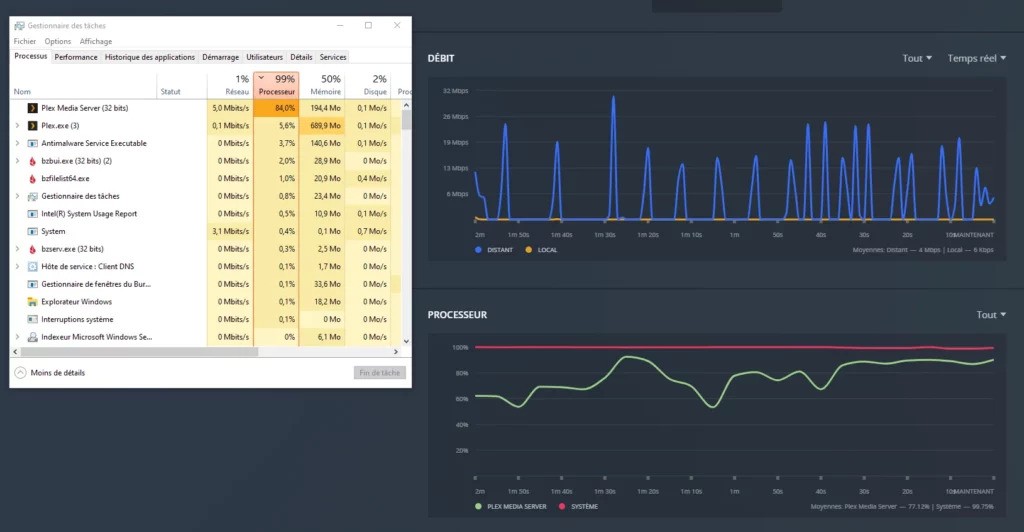Toggle the SYSTÈME series legend
1024x532 pixels.
tap(578, 507)
